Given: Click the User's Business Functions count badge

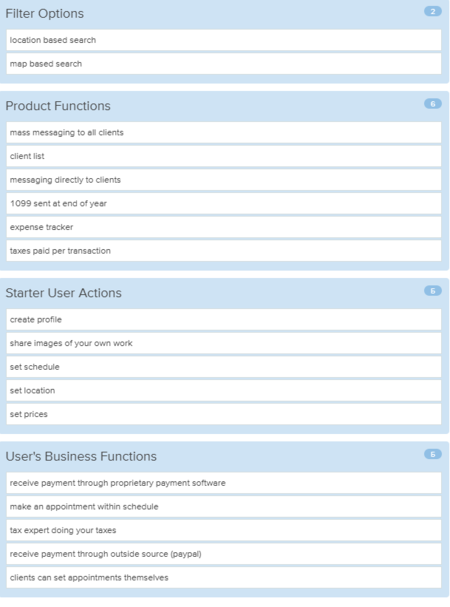Looking at the screenshot, I should pyautogui.click(x=433, y=454).
